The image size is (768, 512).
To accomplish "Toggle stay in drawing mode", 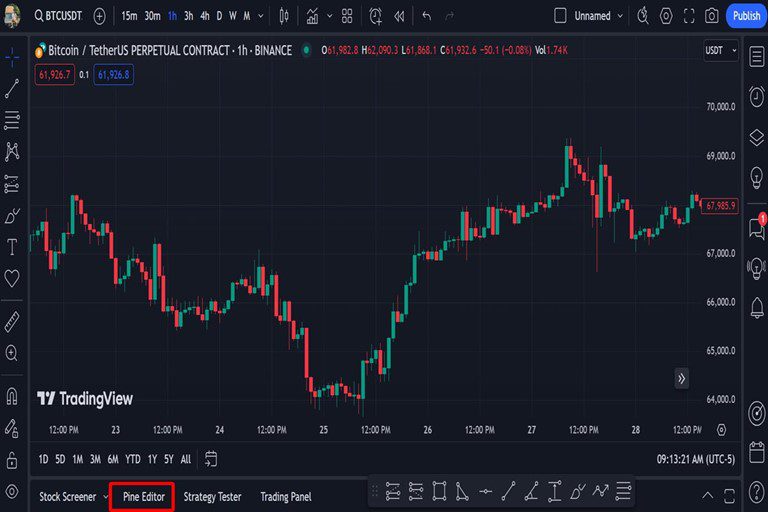I will tap(12, 428).
